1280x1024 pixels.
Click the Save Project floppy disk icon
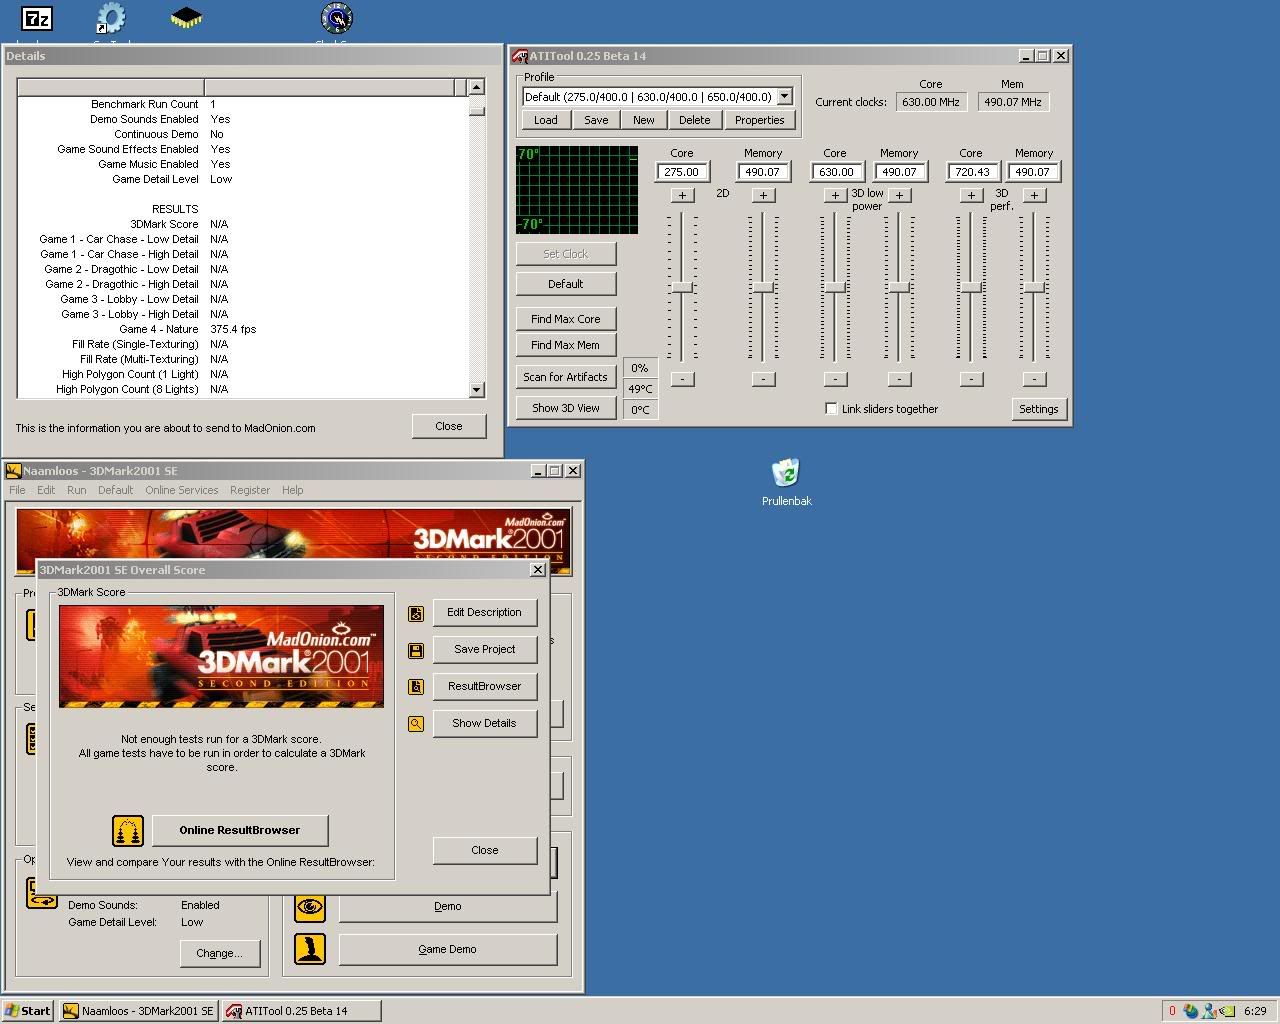[416, 650]
